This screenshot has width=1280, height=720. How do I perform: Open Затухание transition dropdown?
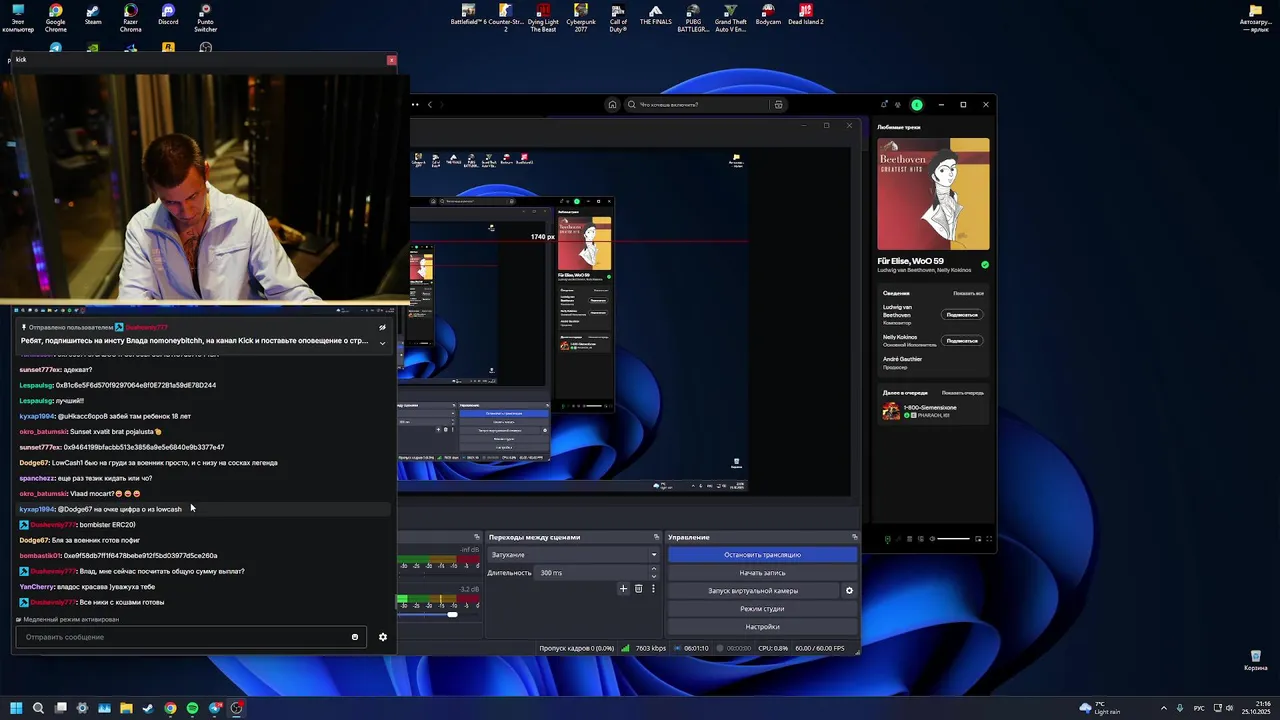pos(573,555)
